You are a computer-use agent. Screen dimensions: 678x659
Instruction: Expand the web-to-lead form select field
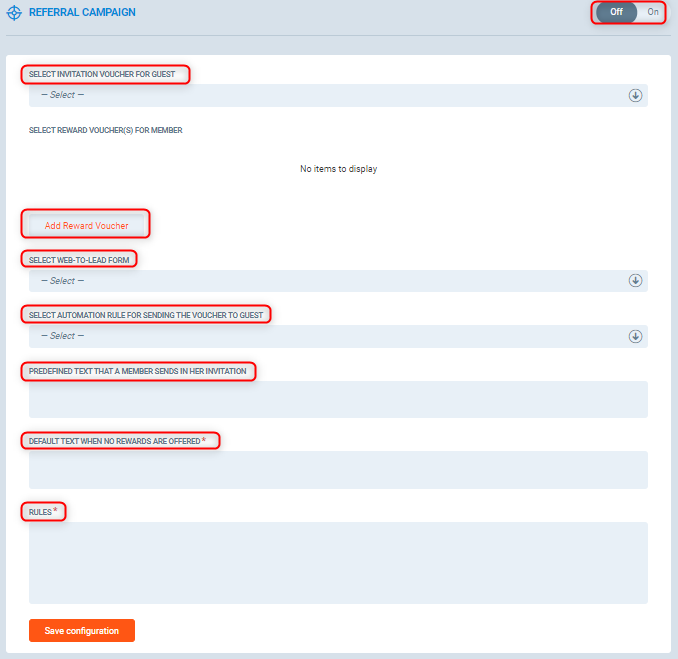(320, 281)
